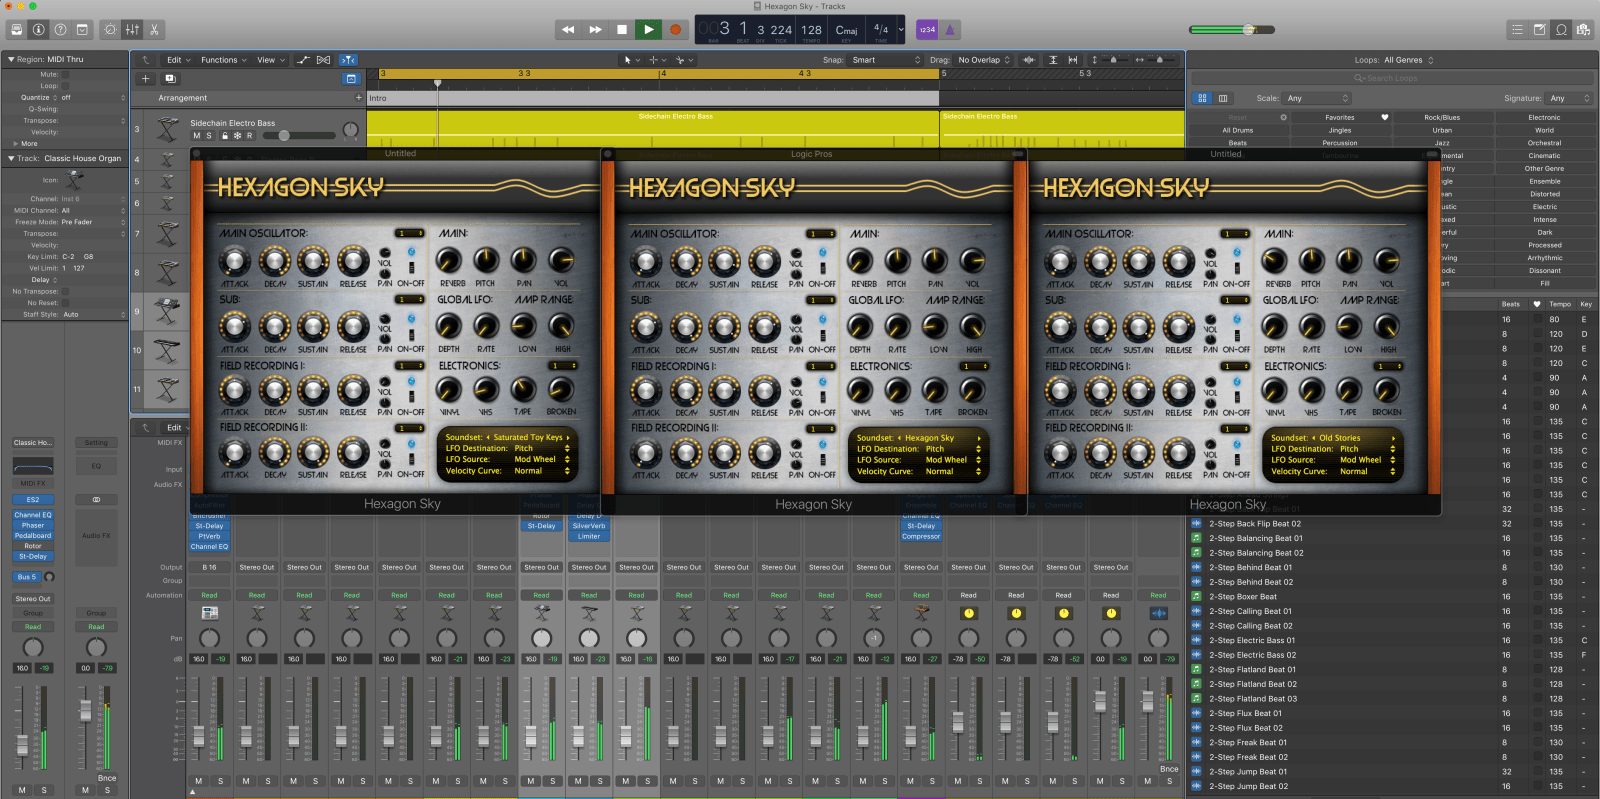Switch loop browser to column view
The width and height of the screenshot is (1600, 799).
tap(1223, 98)
